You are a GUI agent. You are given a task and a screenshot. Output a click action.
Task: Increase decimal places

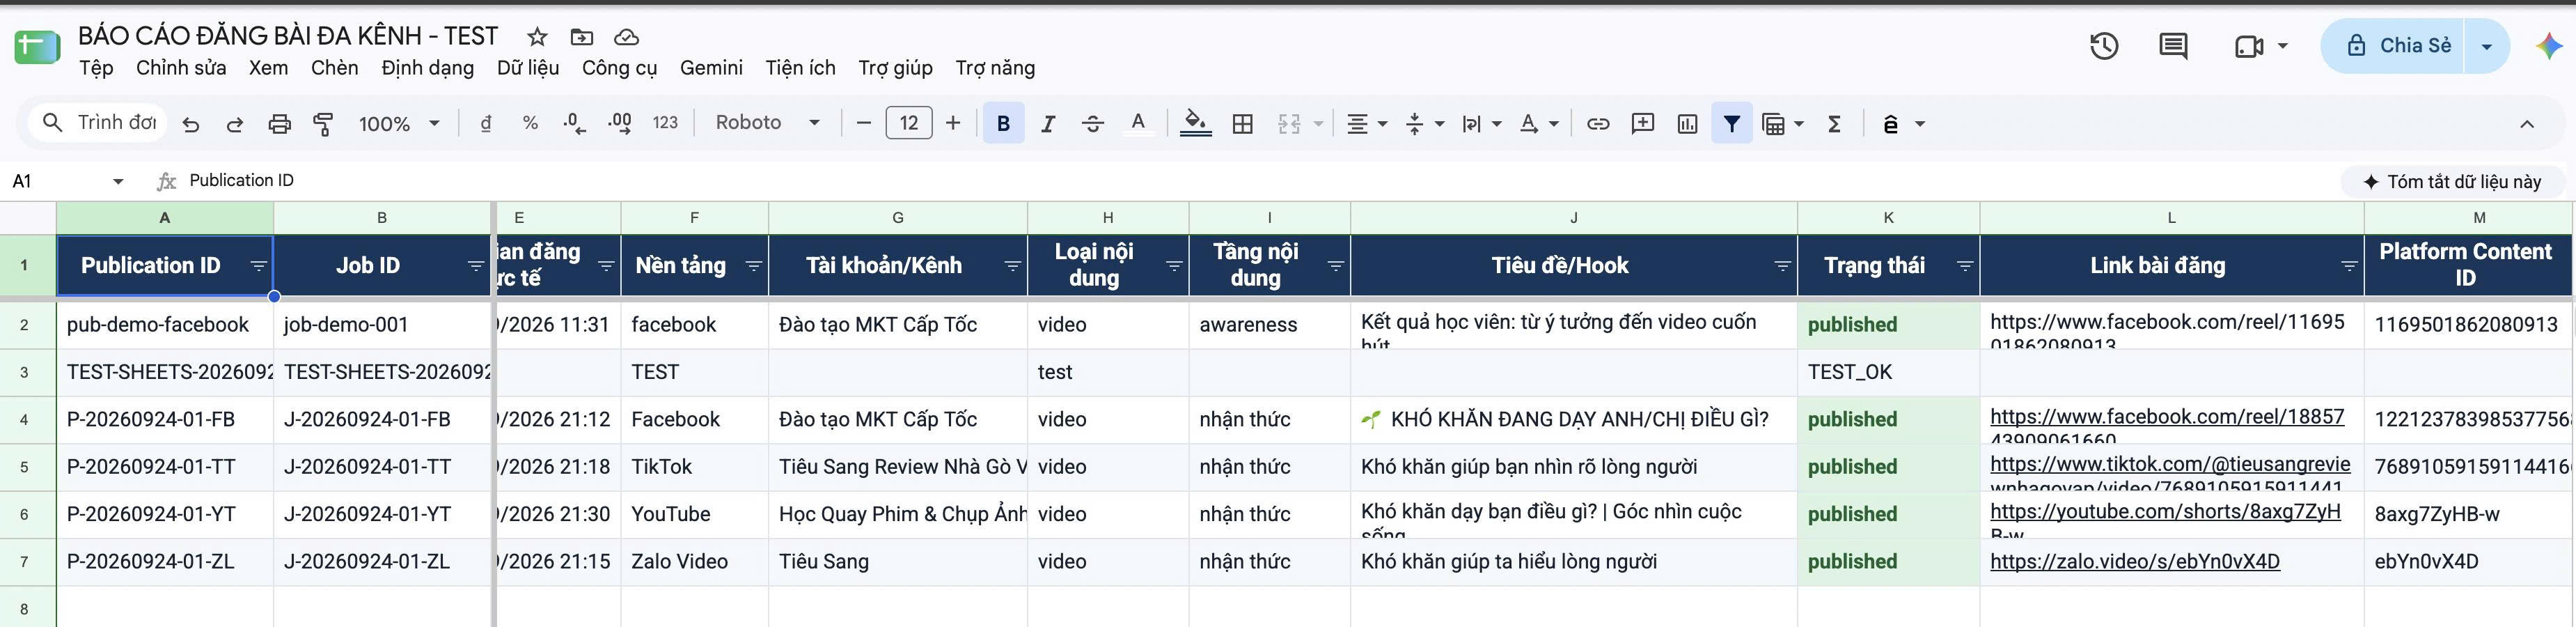point(620,123)
